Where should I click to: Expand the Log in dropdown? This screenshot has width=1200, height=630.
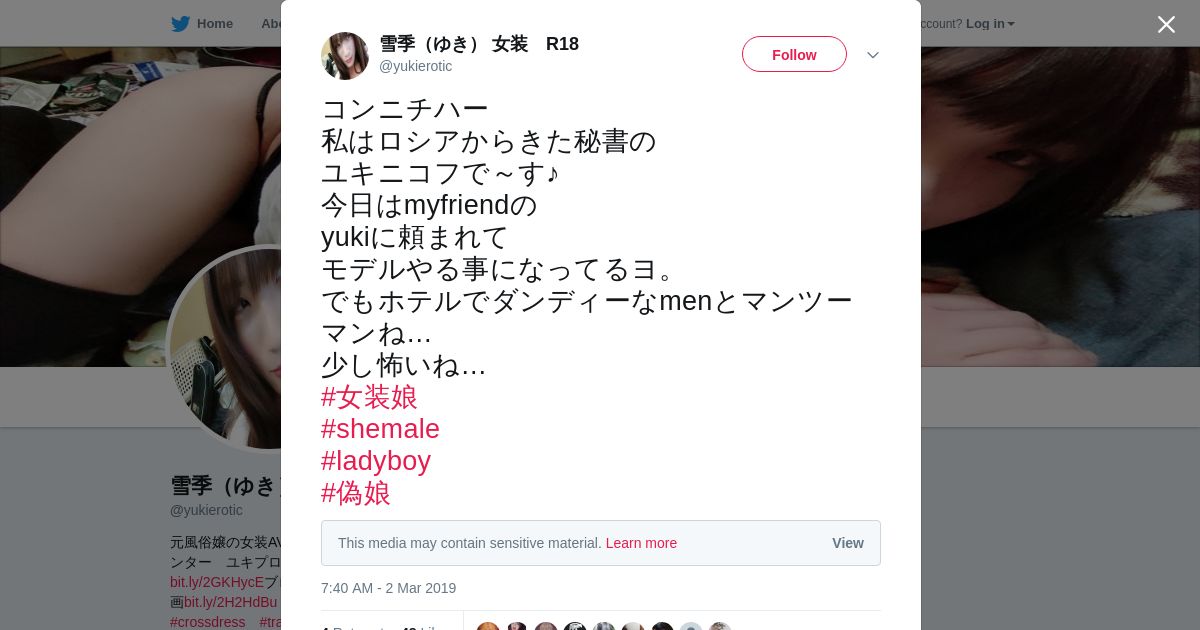[x=990, y=24]
